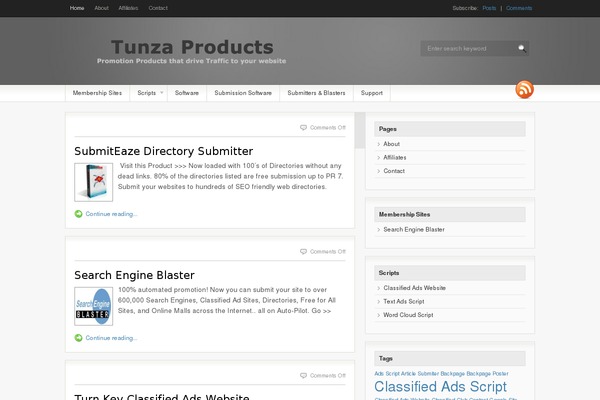The height and width of the screenshot is (400, 600).
Task: Click the Article Submiter tag
Action: coord(420,374)
